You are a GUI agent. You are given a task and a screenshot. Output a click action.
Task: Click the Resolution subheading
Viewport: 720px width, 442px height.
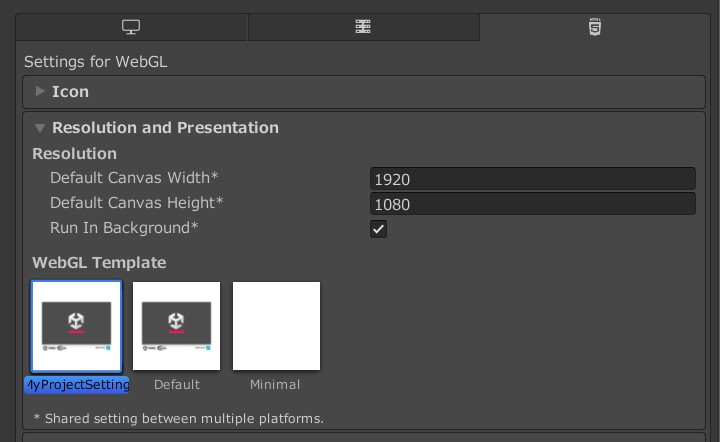click(x=74, y=154)
